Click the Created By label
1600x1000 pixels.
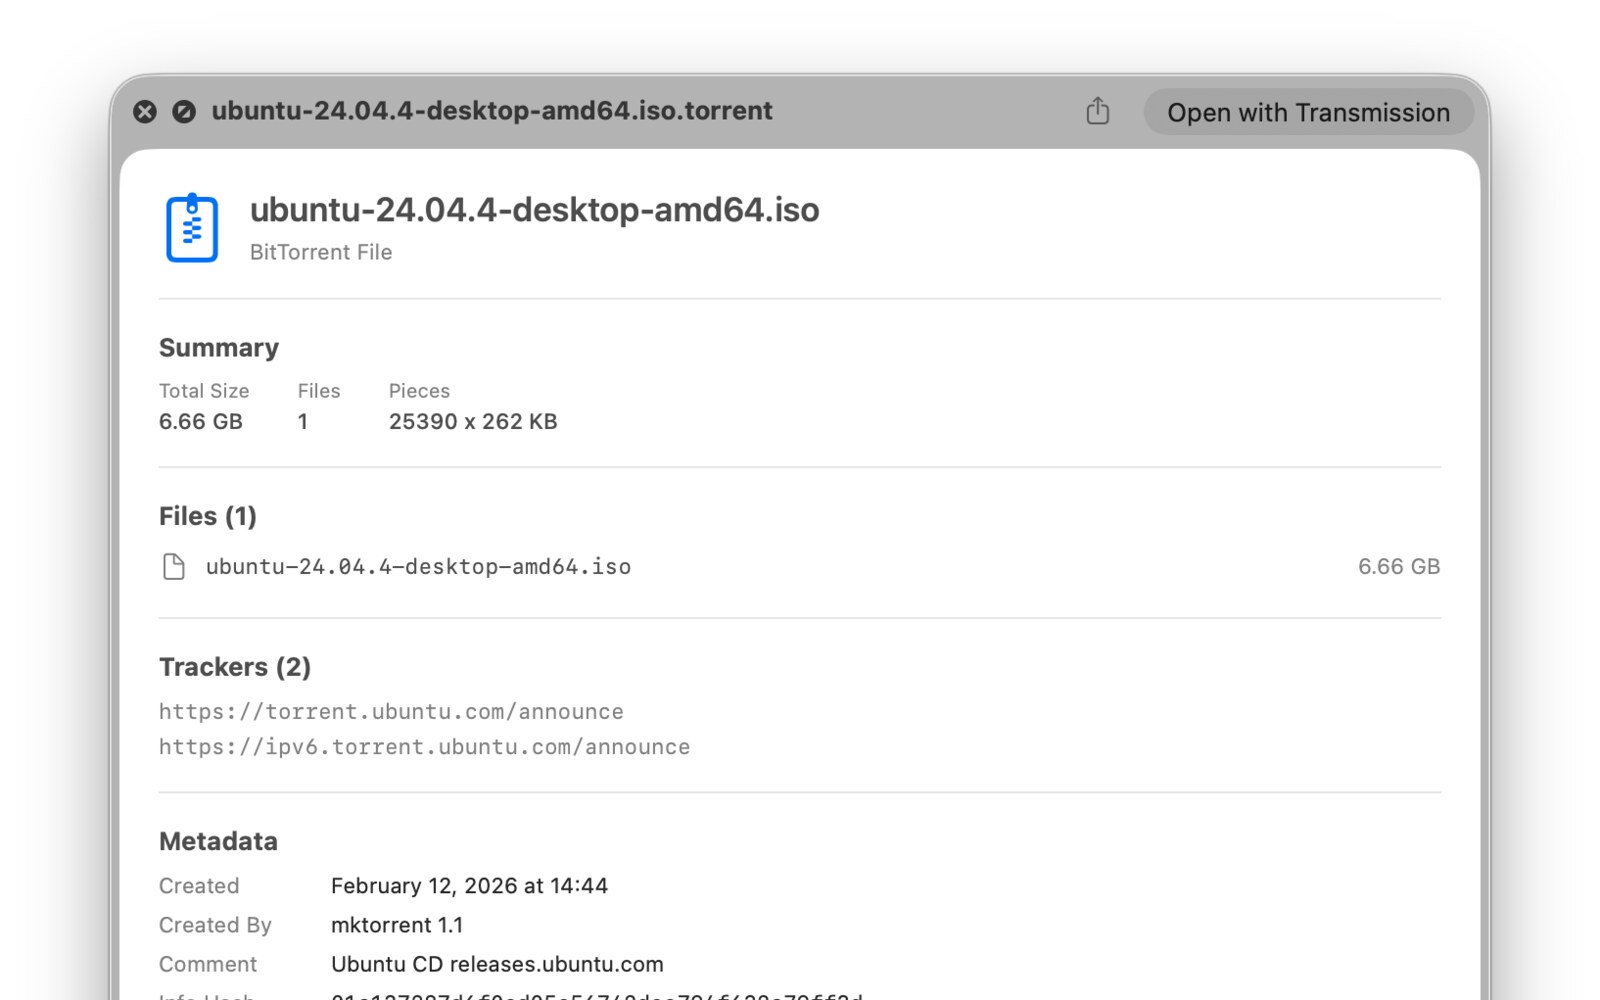click(215, 925)
